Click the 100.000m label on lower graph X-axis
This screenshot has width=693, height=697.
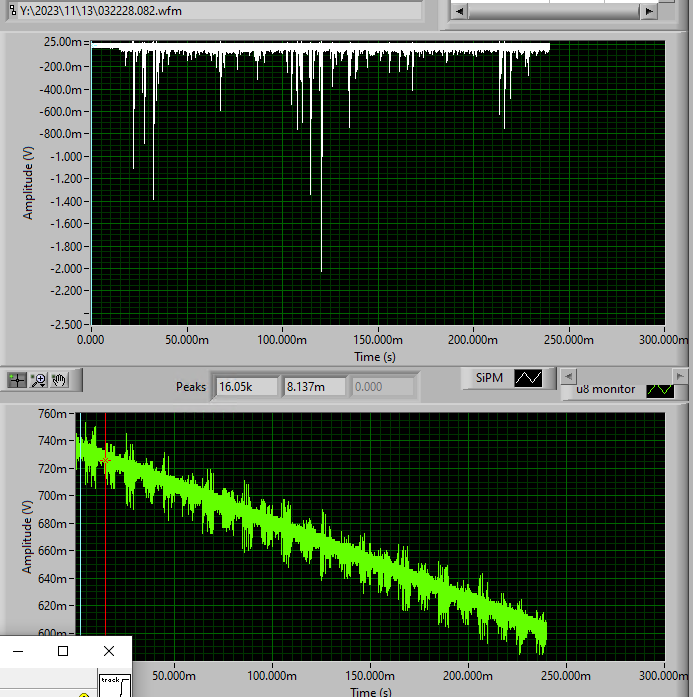[x=272, y=676]
